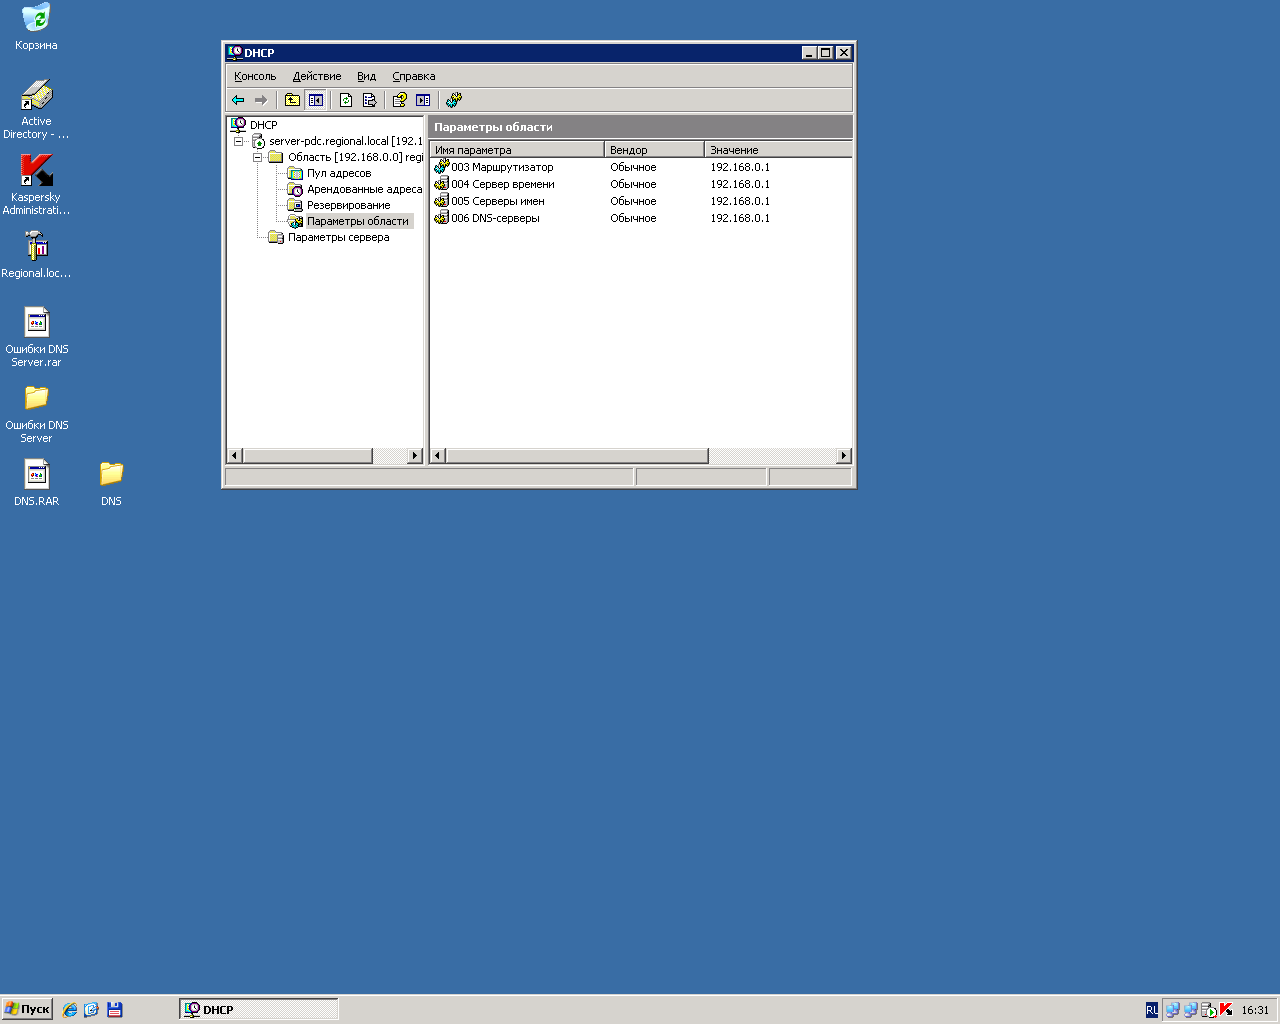Select the Kaspersky Administration desktop shortcut

click(x=36, y=186)
